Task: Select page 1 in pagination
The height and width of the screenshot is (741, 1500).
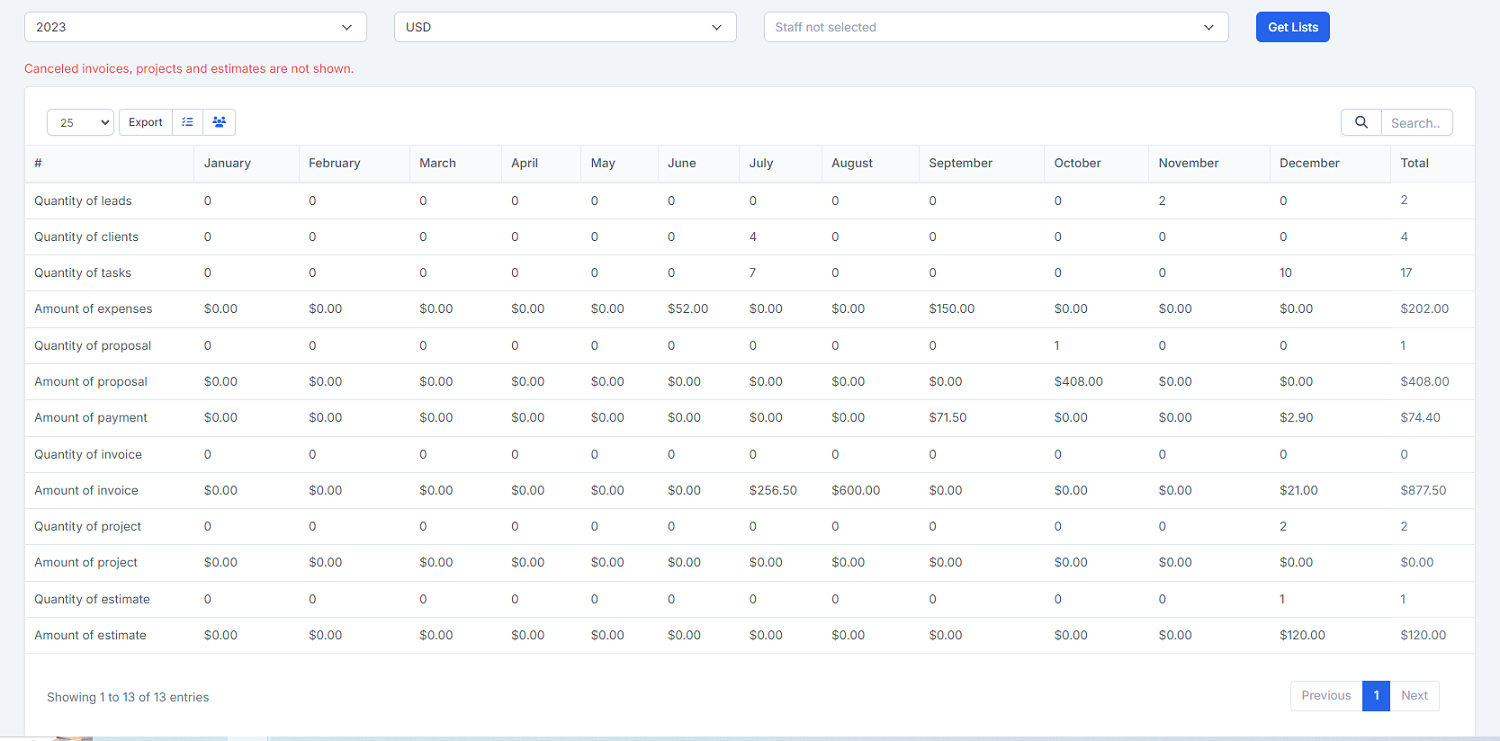Action: [x=1376, y=695]
